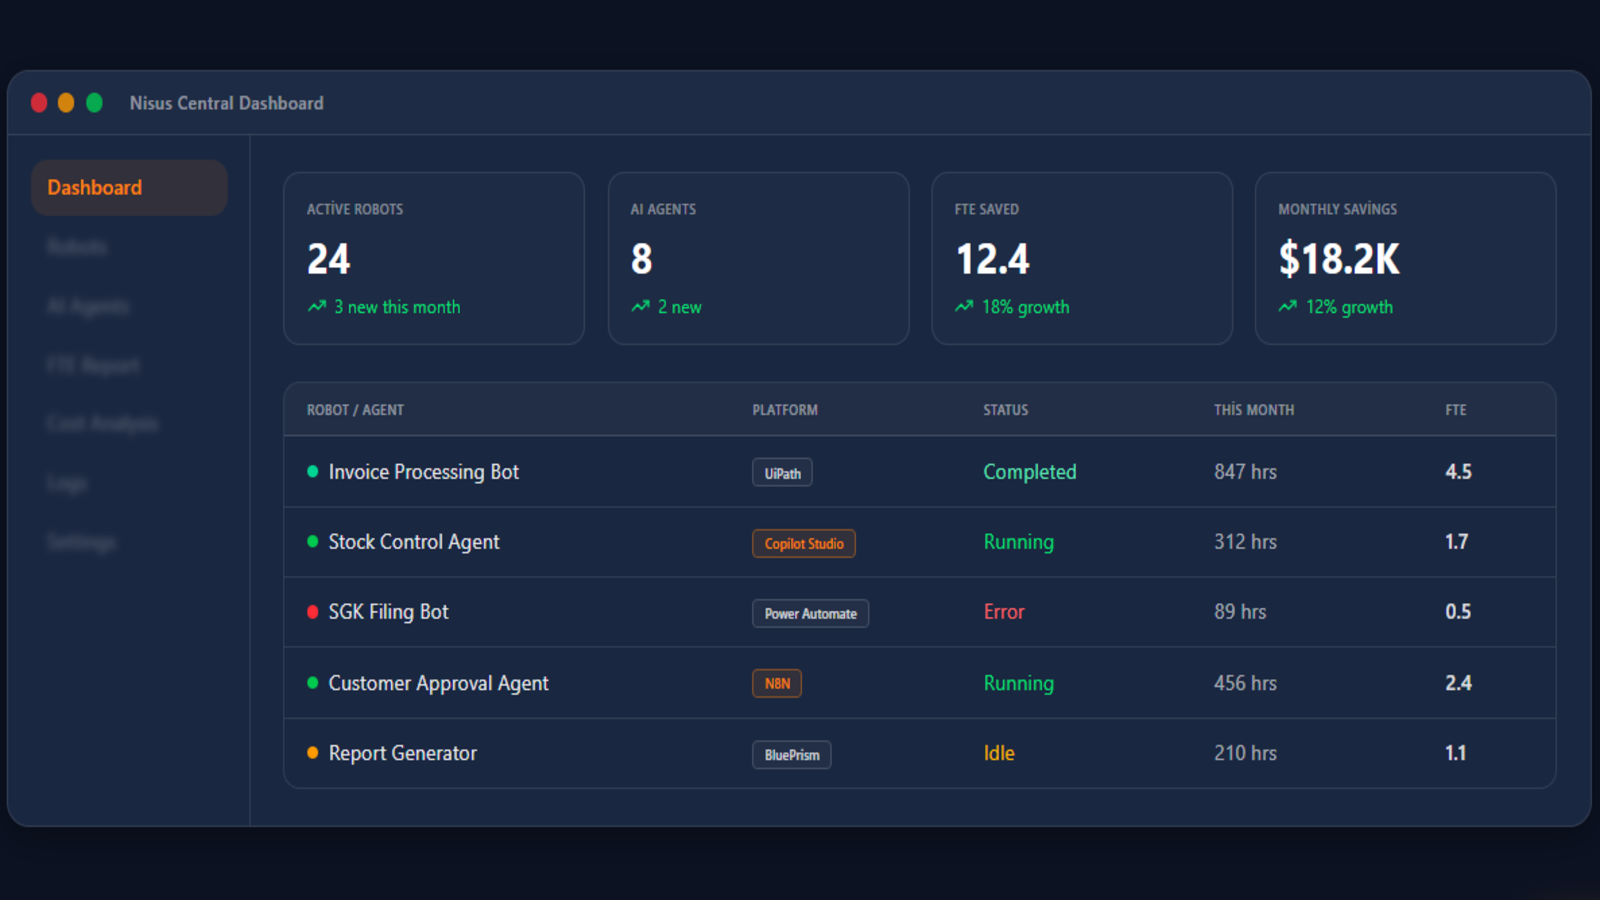Sort by the PLATFORM column header

tap(785, 410)
